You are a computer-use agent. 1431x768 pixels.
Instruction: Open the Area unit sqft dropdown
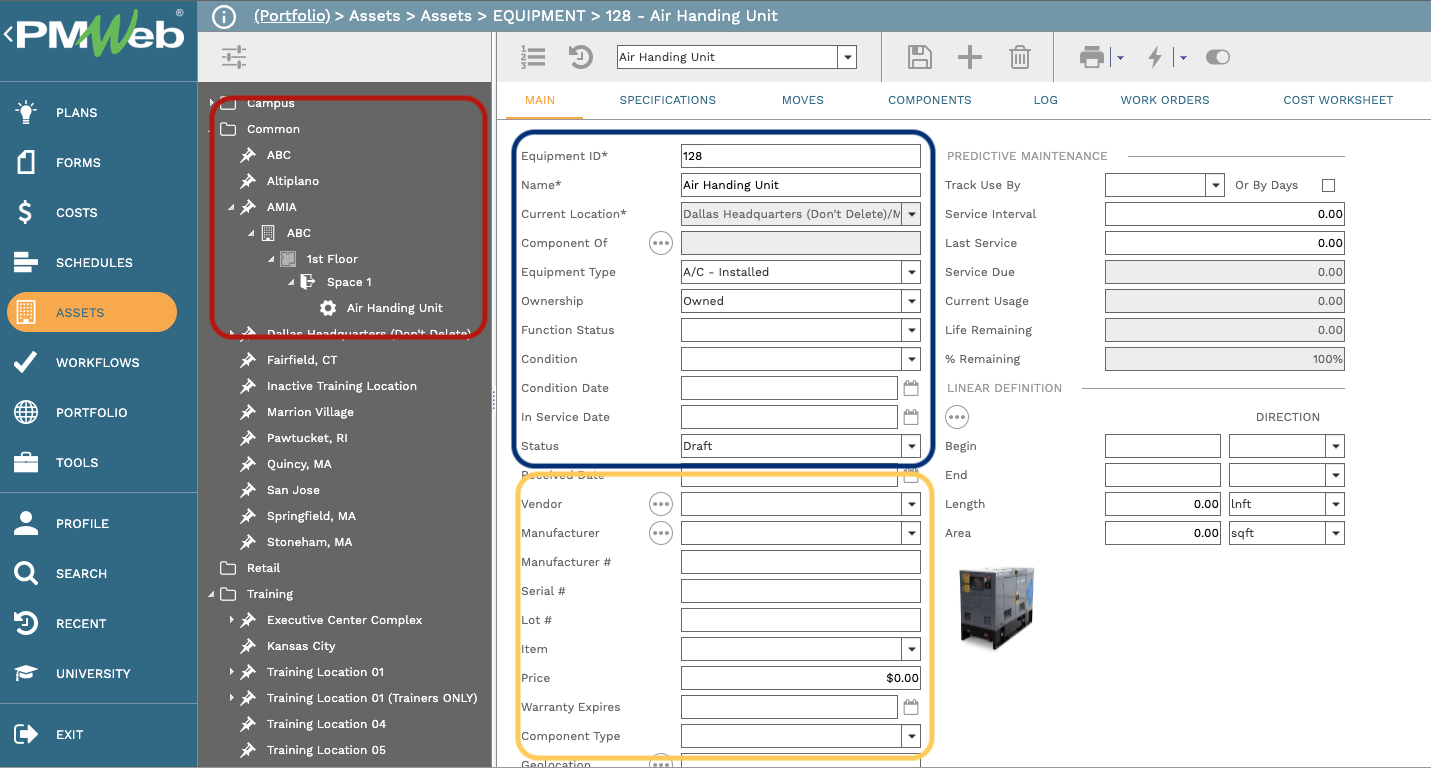[x=1335, y=533]
